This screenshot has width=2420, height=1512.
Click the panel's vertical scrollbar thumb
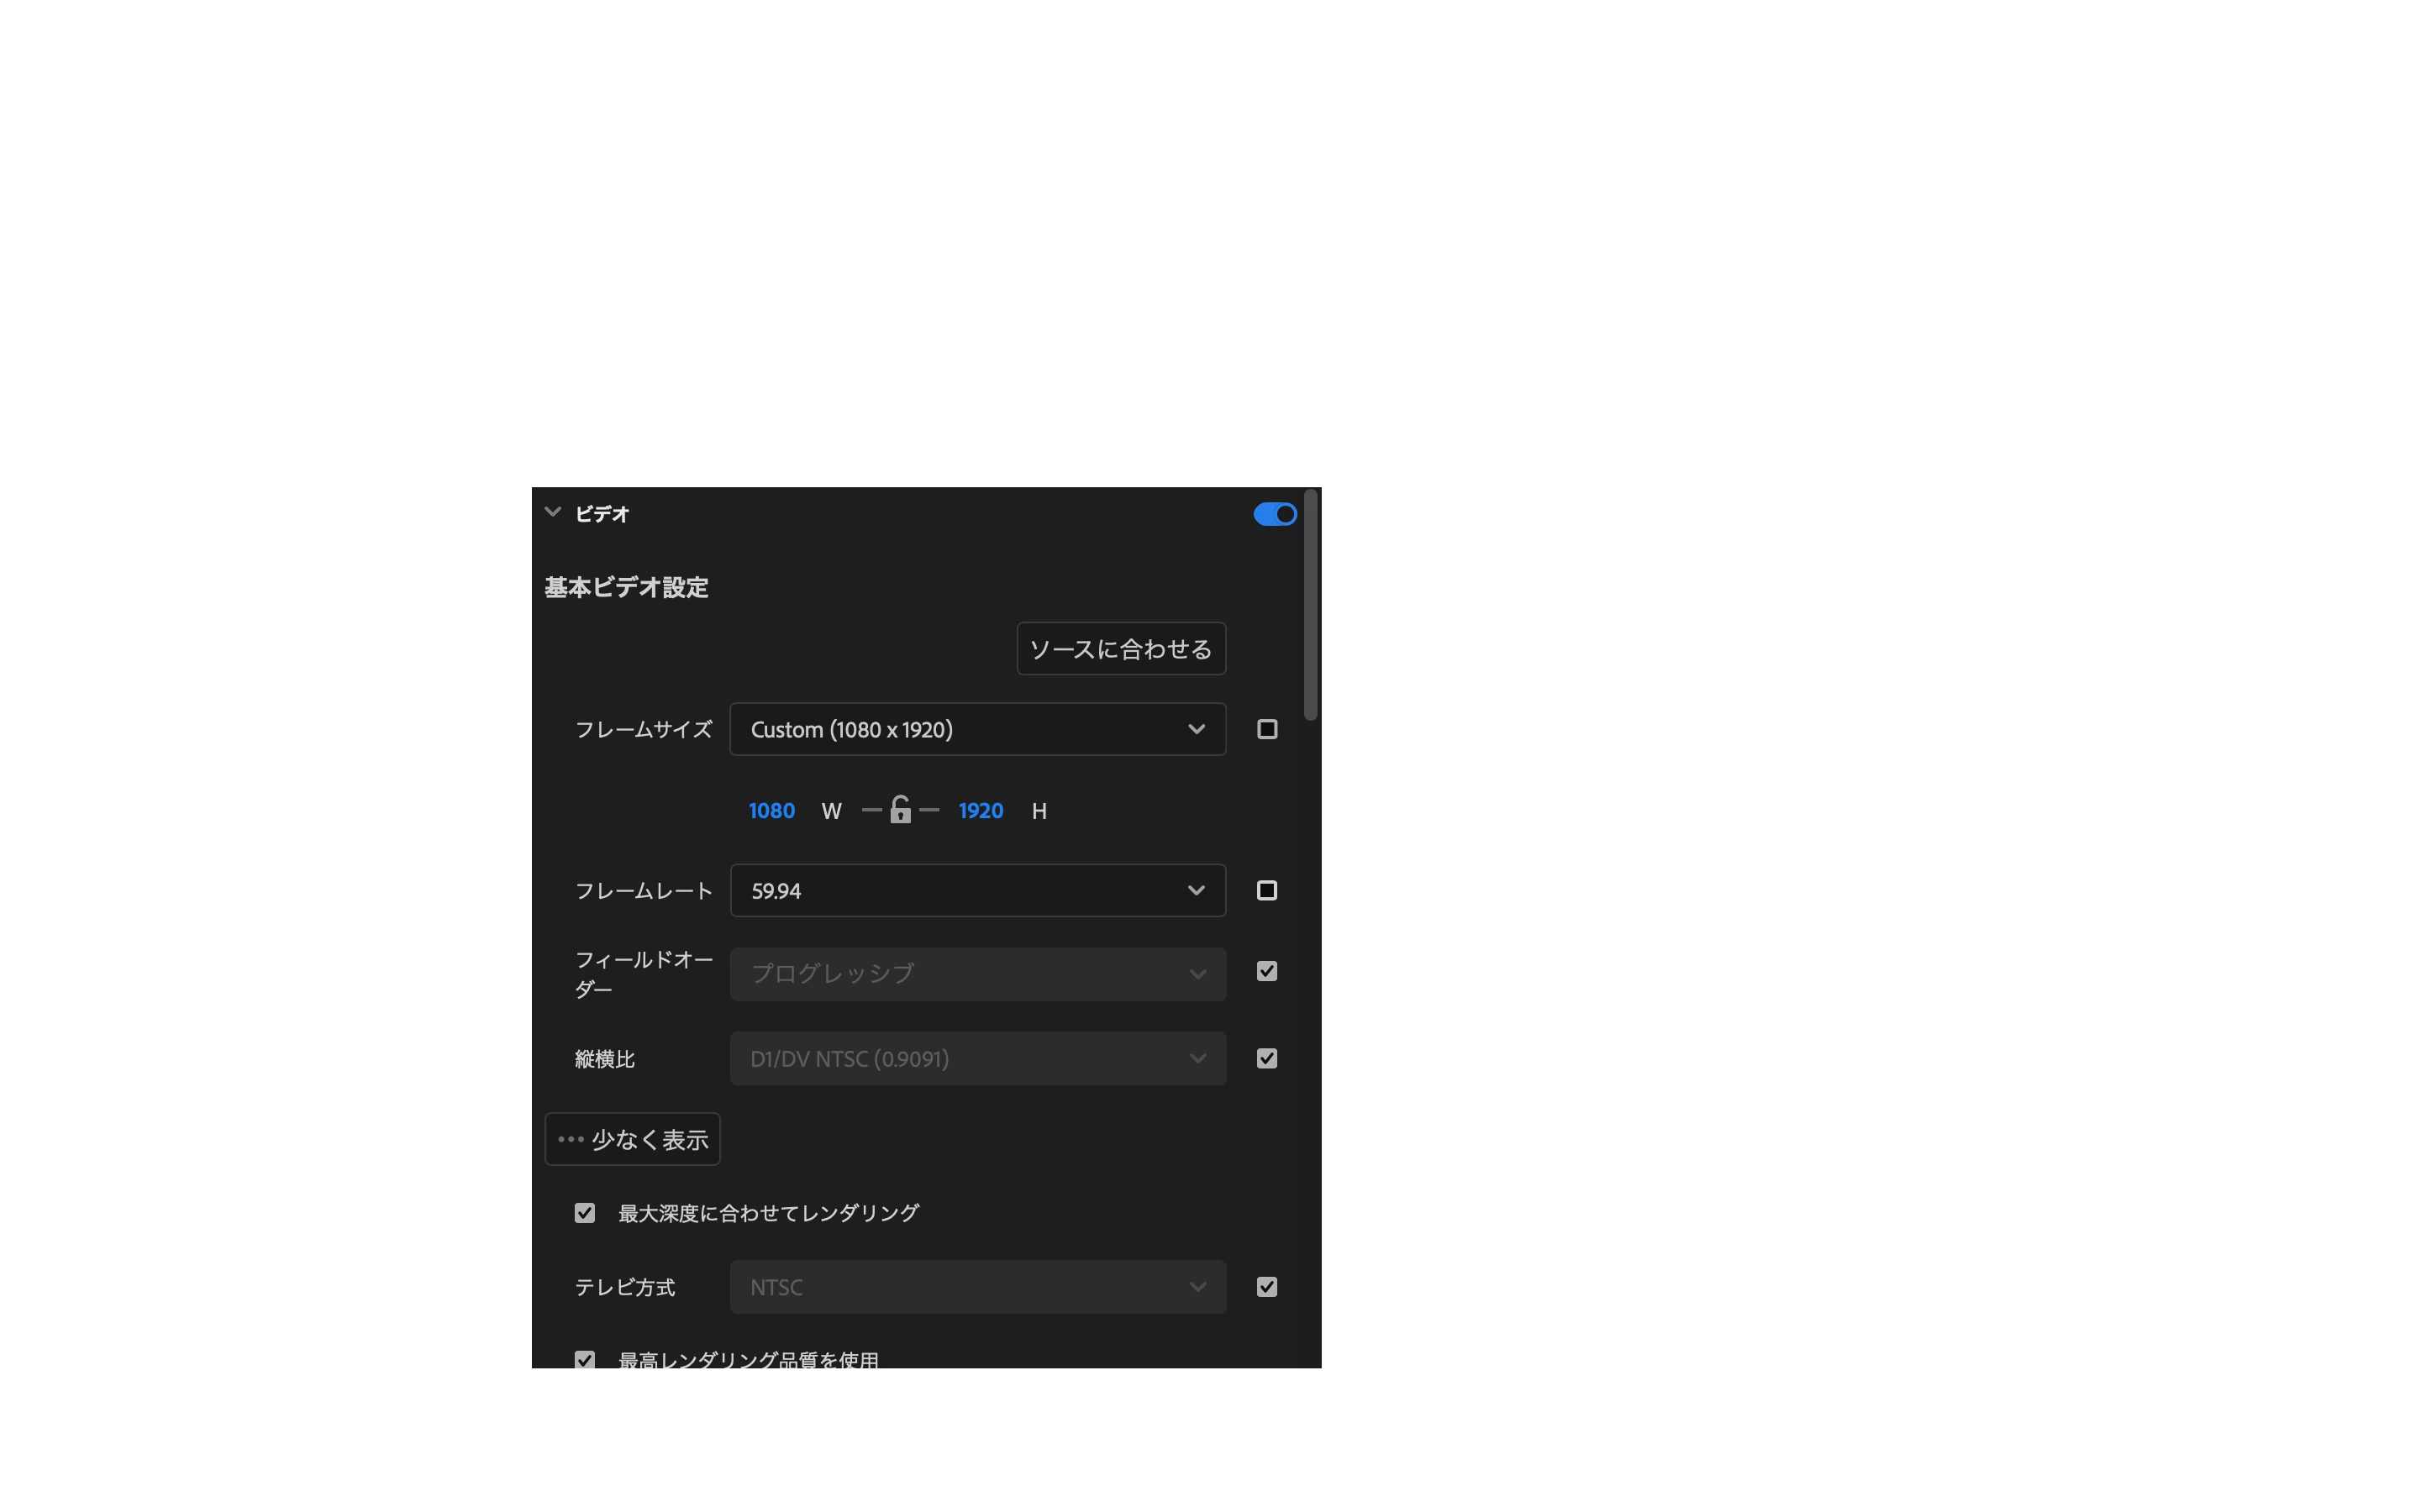[1311, 605]
